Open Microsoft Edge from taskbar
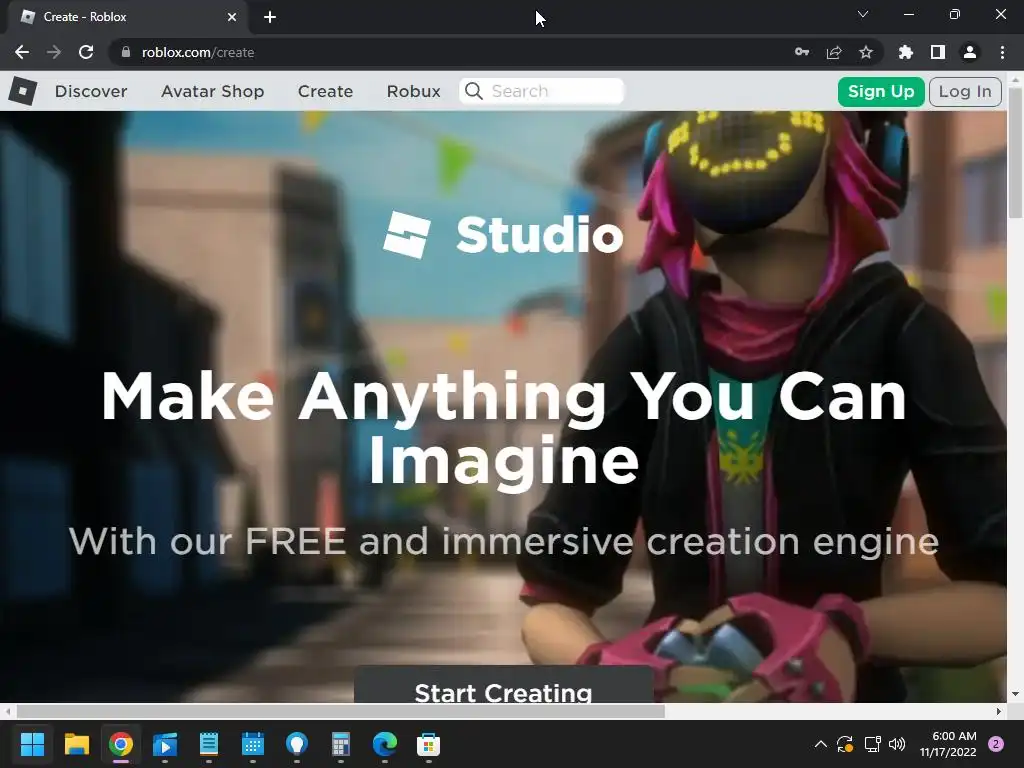The image size is (1024, 768). point(385,744)
